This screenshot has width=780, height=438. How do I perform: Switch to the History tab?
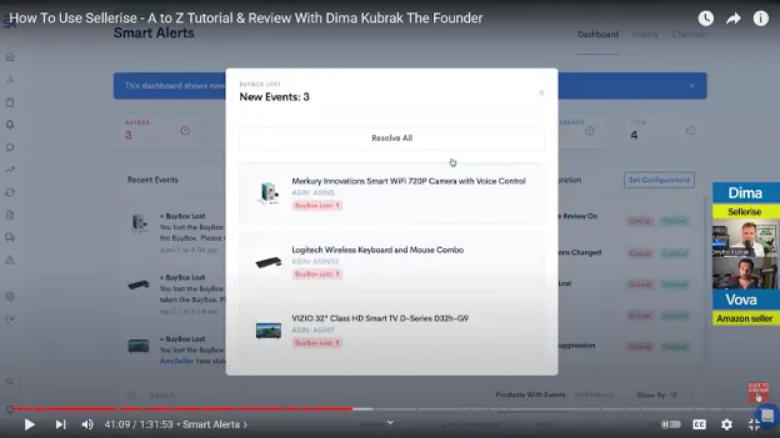645,34
